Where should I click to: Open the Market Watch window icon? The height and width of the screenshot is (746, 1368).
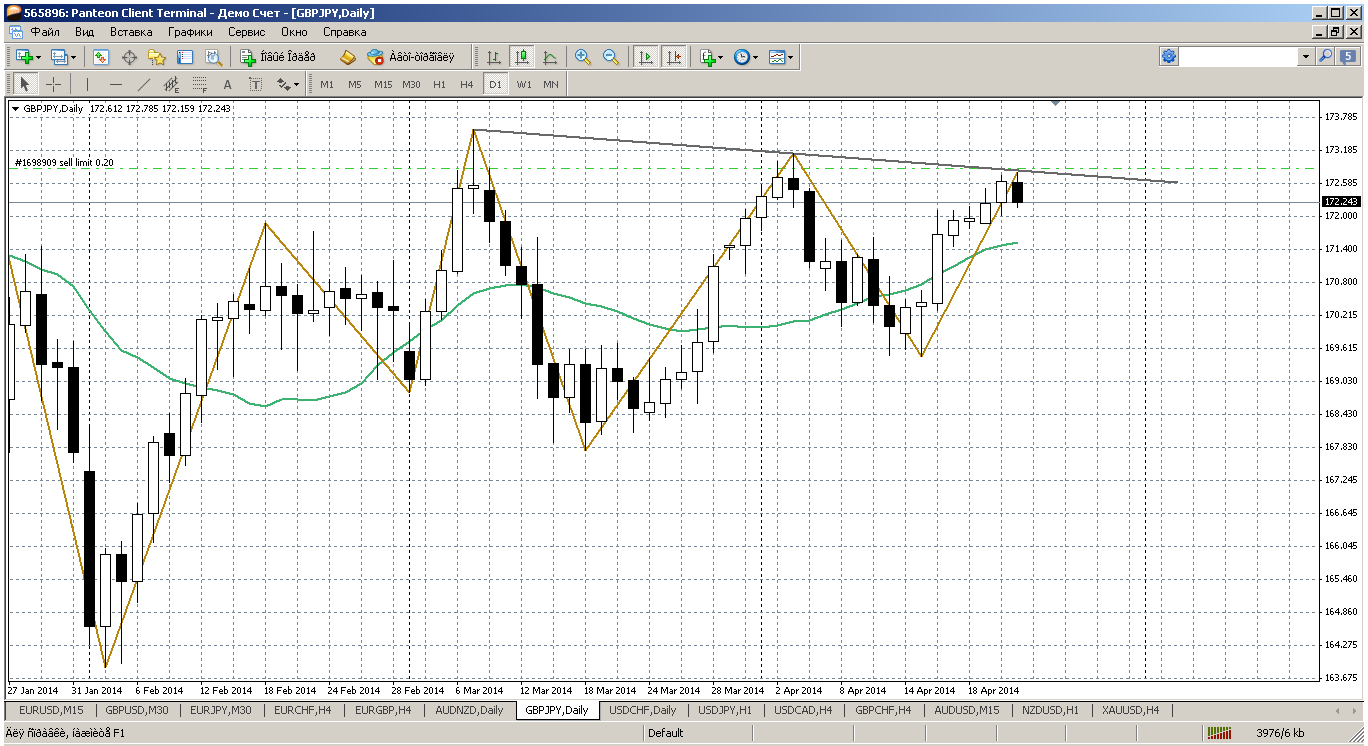tap(101, 57)
